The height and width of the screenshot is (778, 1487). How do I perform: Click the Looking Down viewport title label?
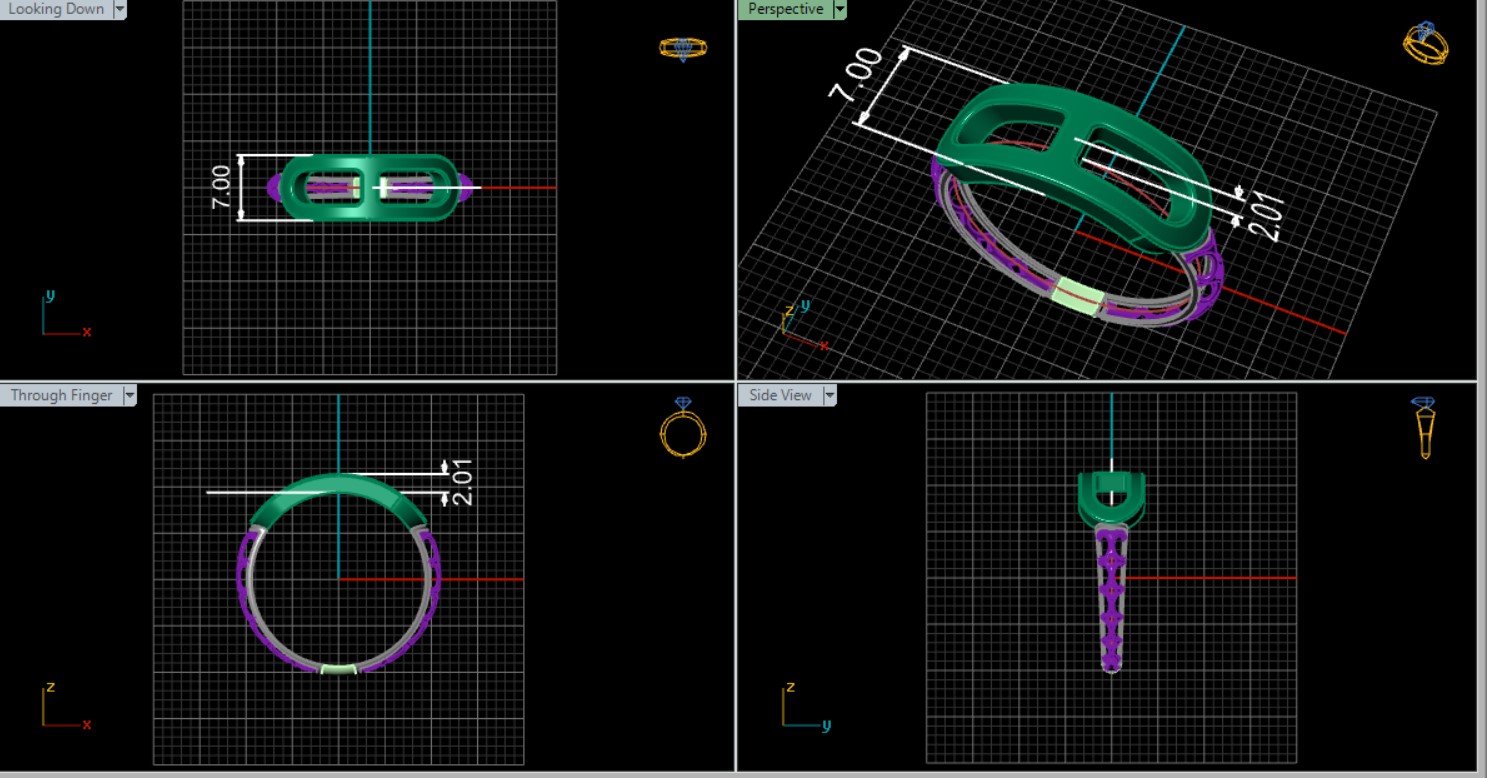point(56,9)
